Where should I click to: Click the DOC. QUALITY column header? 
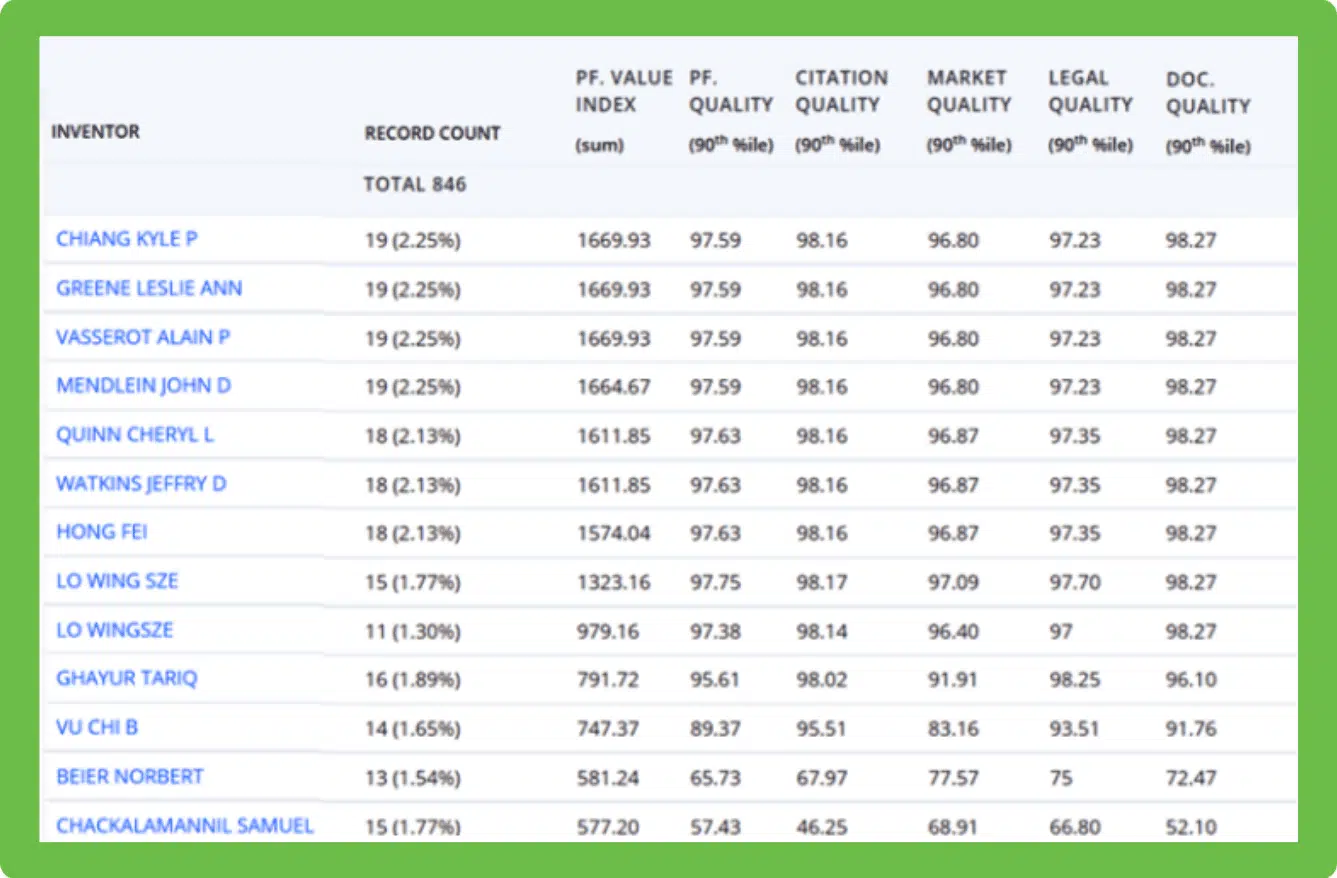coord(1208,92)
